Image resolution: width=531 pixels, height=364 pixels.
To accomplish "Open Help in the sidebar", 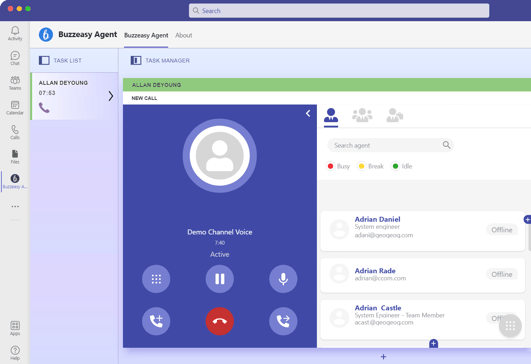I will 15,353.
